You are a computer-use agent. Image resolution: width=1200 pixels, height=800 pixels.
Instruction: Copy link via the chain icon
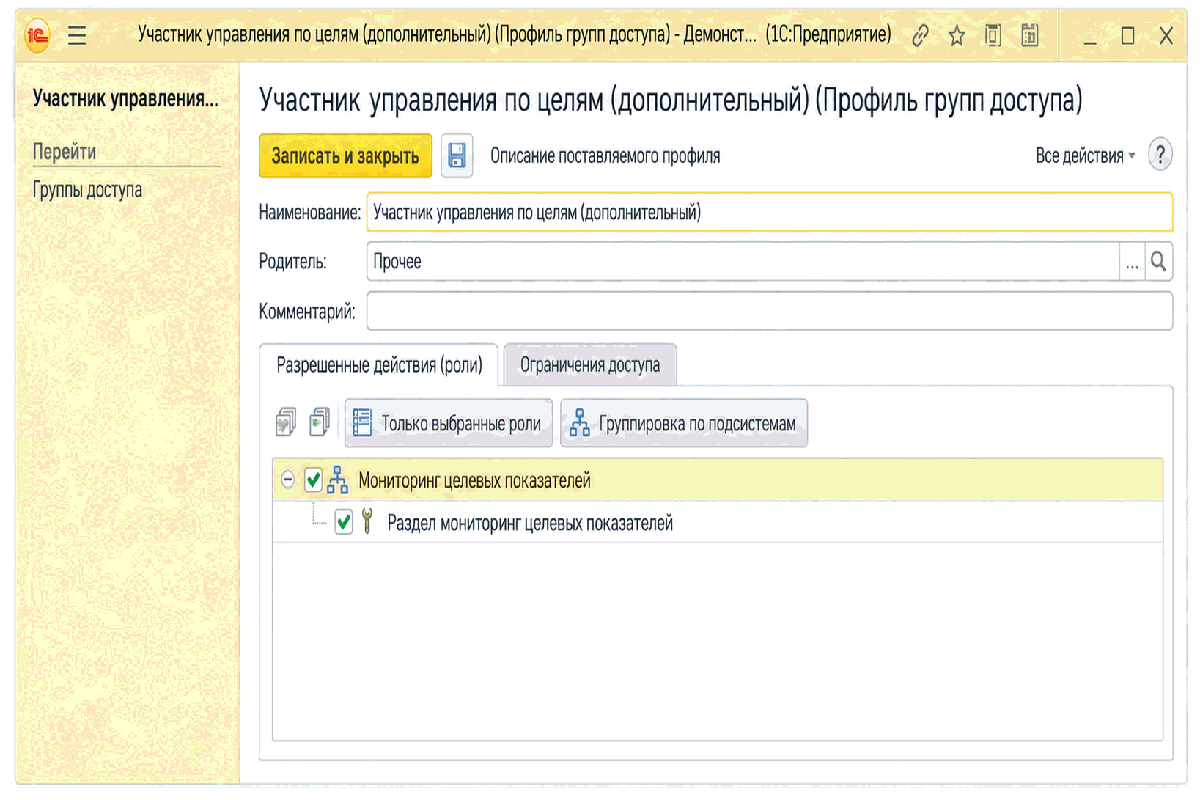921,37
